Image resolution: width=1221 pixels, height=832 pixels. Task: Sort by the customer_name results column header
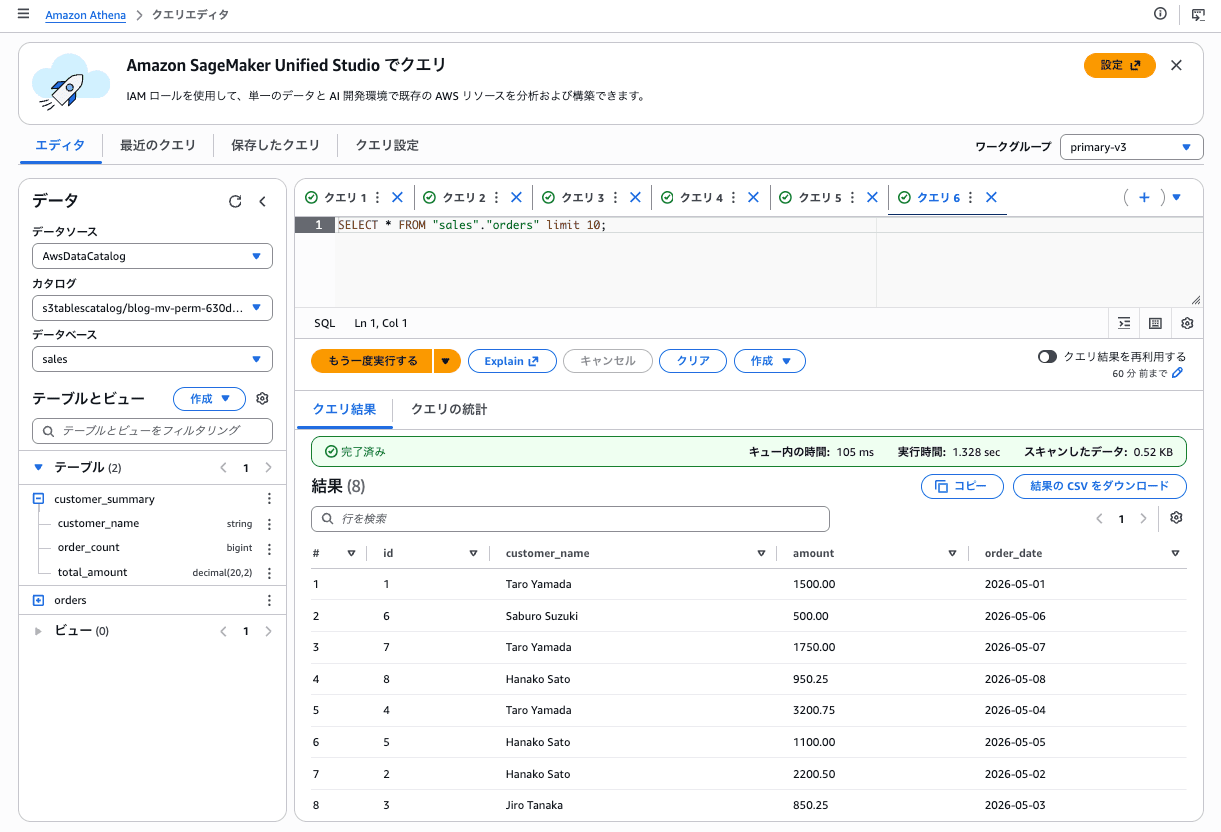547,553
